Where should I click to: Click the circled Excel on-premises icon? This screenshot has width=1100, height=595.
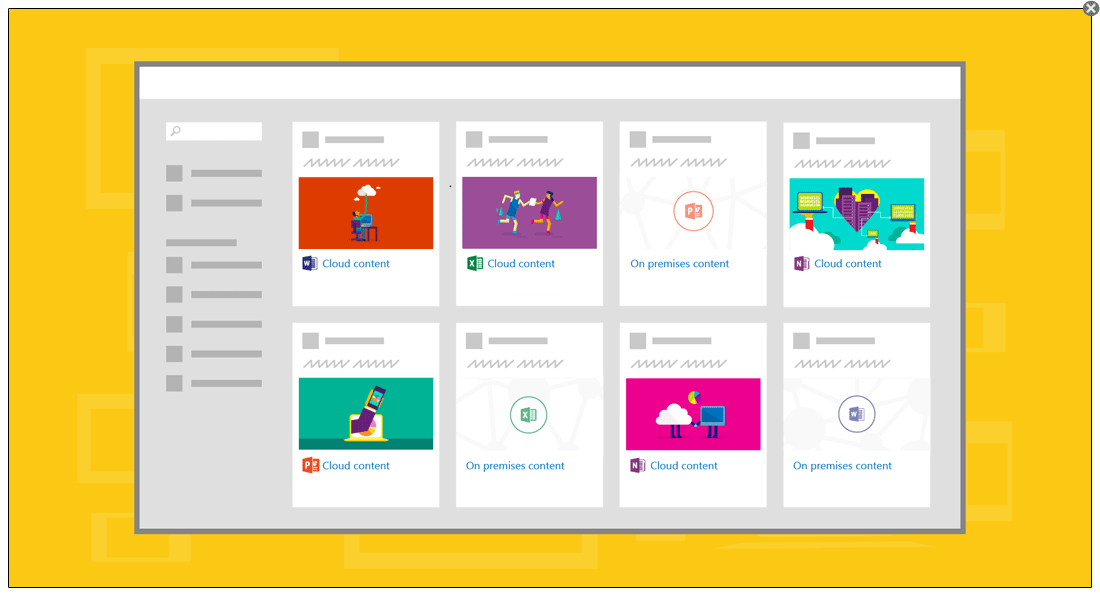click(x=528, y=415)
